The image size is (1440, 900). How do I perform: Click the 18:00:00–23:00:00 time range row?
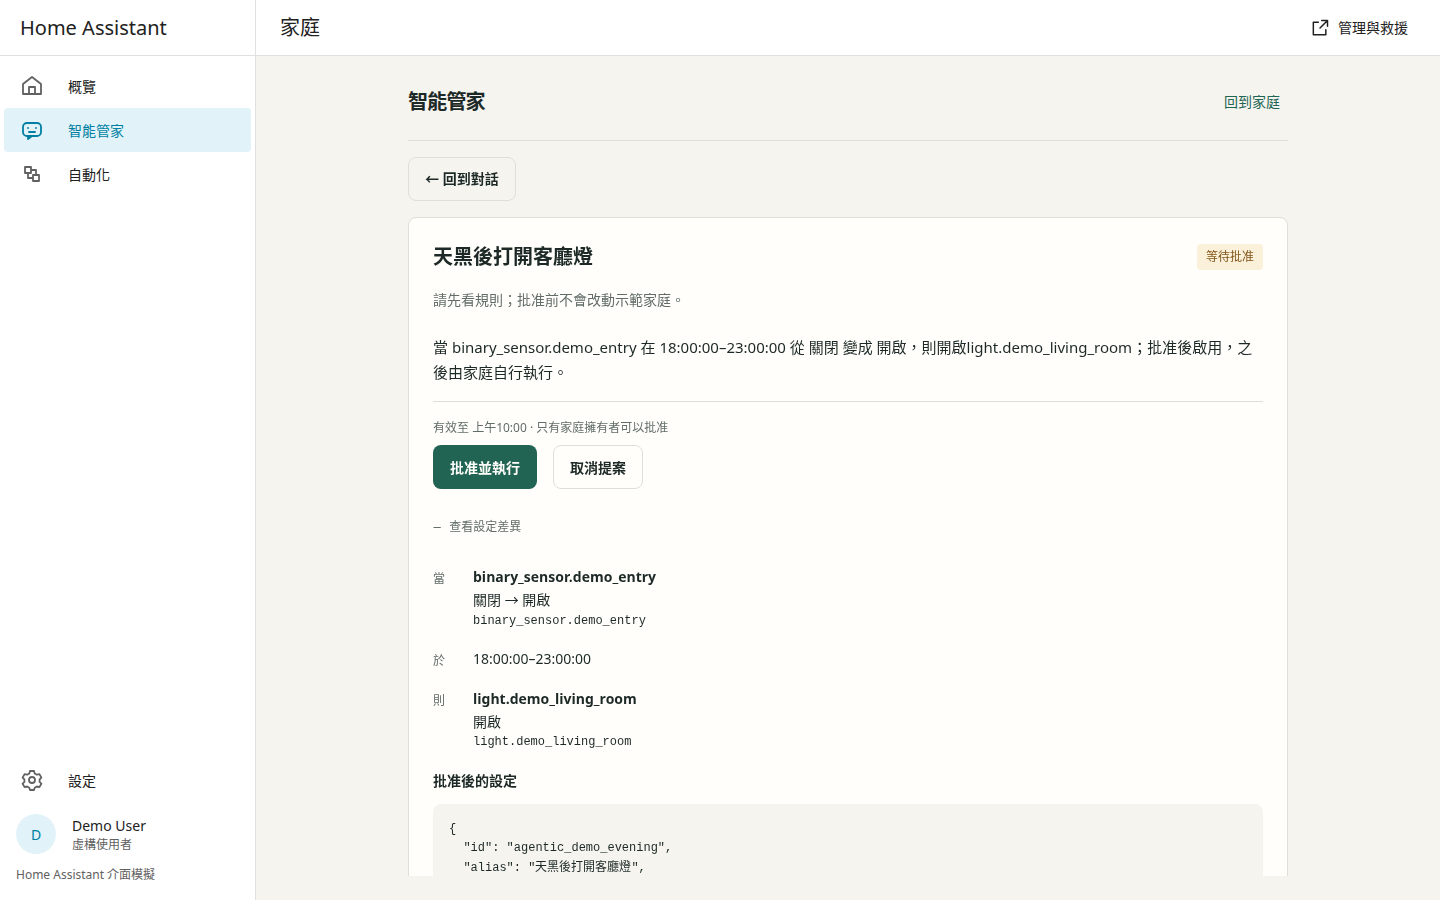pyautogui.click(x=532, y=659)
